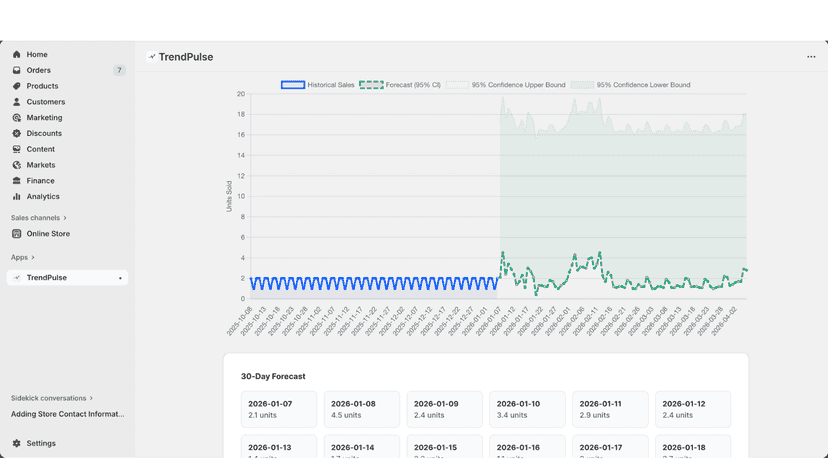The height and width of the screenshot is (466, 828).
Task: Click the Home icon in sidebar
Action: coord(16,54)
